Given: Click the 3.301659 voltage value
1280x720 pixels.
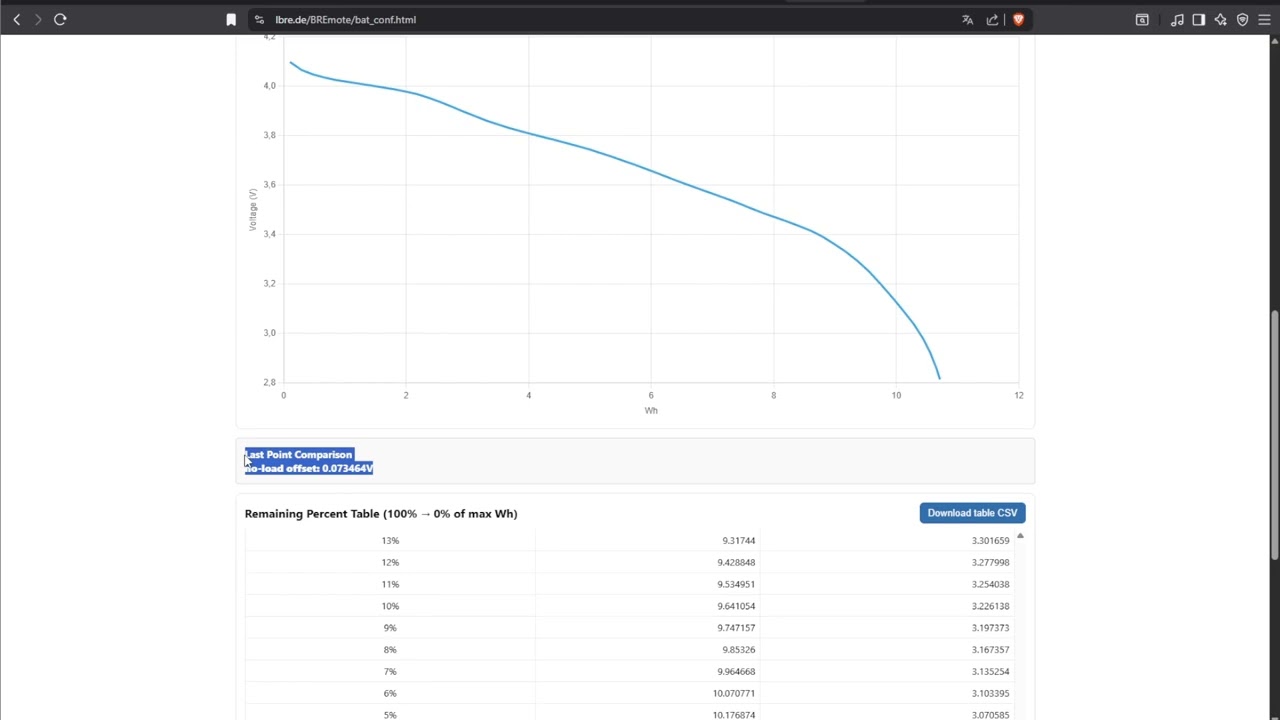Looking at the screenshot, I should pyautogui.click(x=990, y=541).
